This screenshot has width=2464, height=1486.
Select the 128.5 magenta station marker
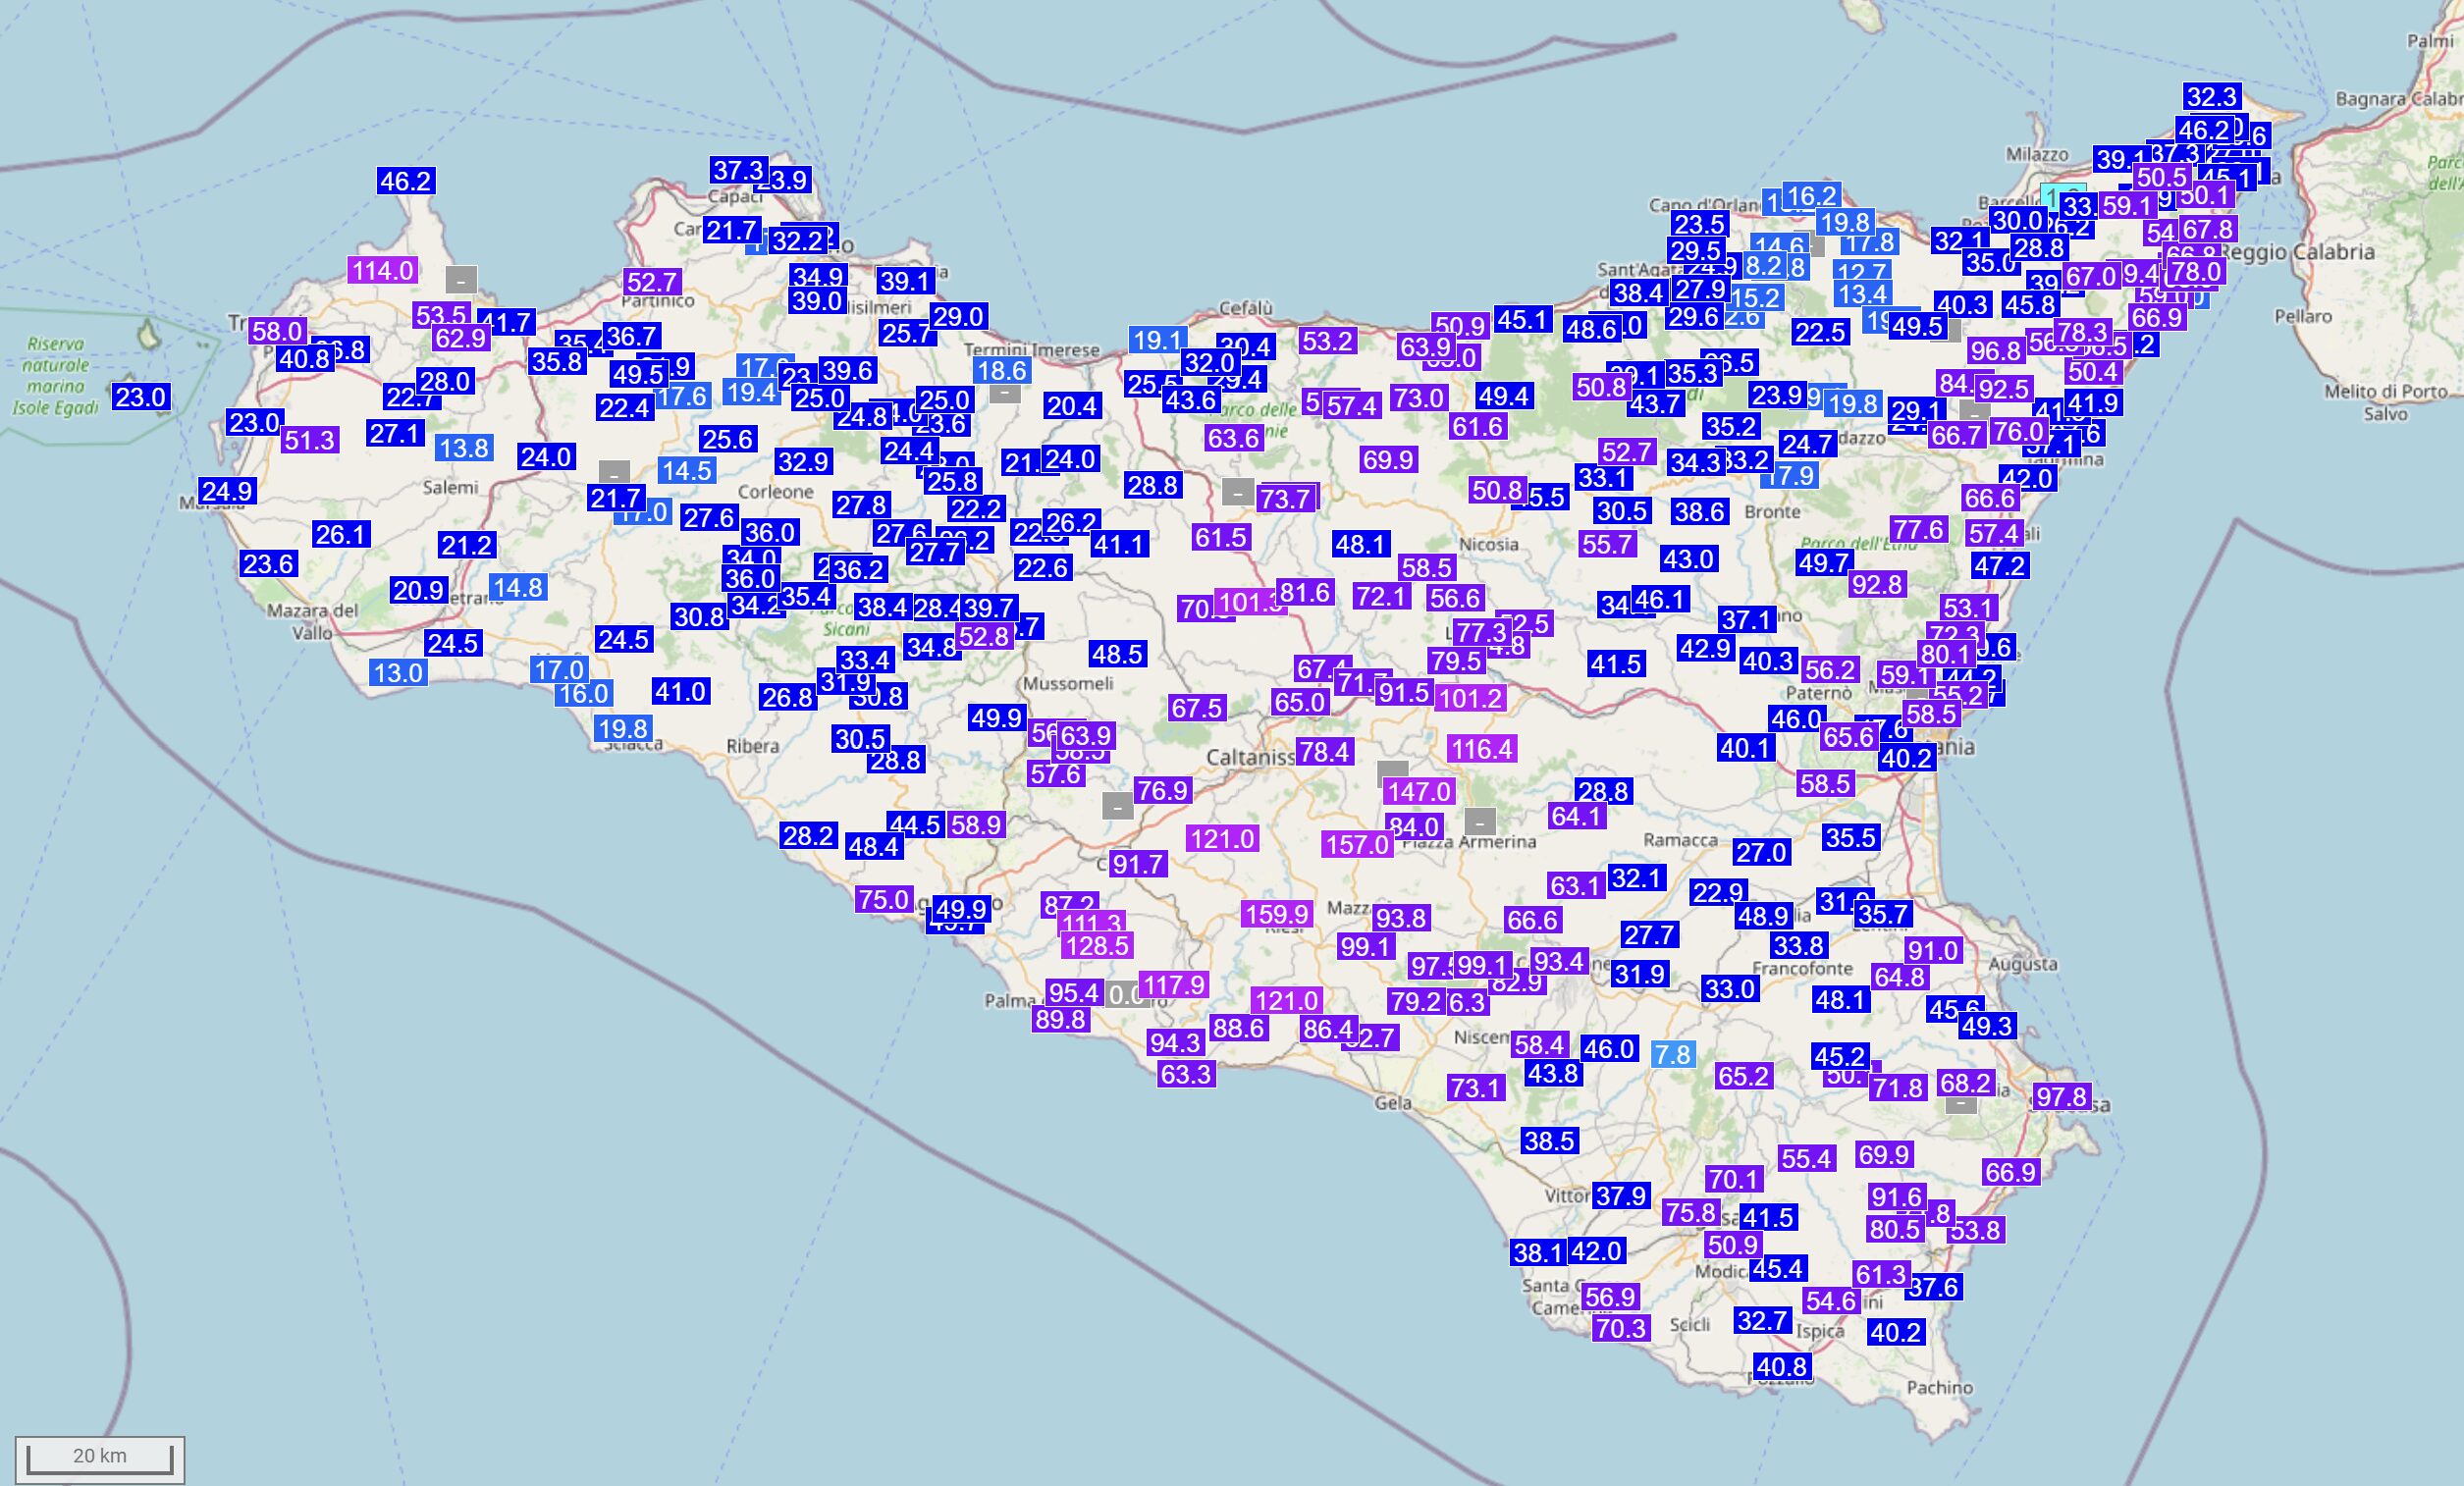click(x=1097, y=945)
